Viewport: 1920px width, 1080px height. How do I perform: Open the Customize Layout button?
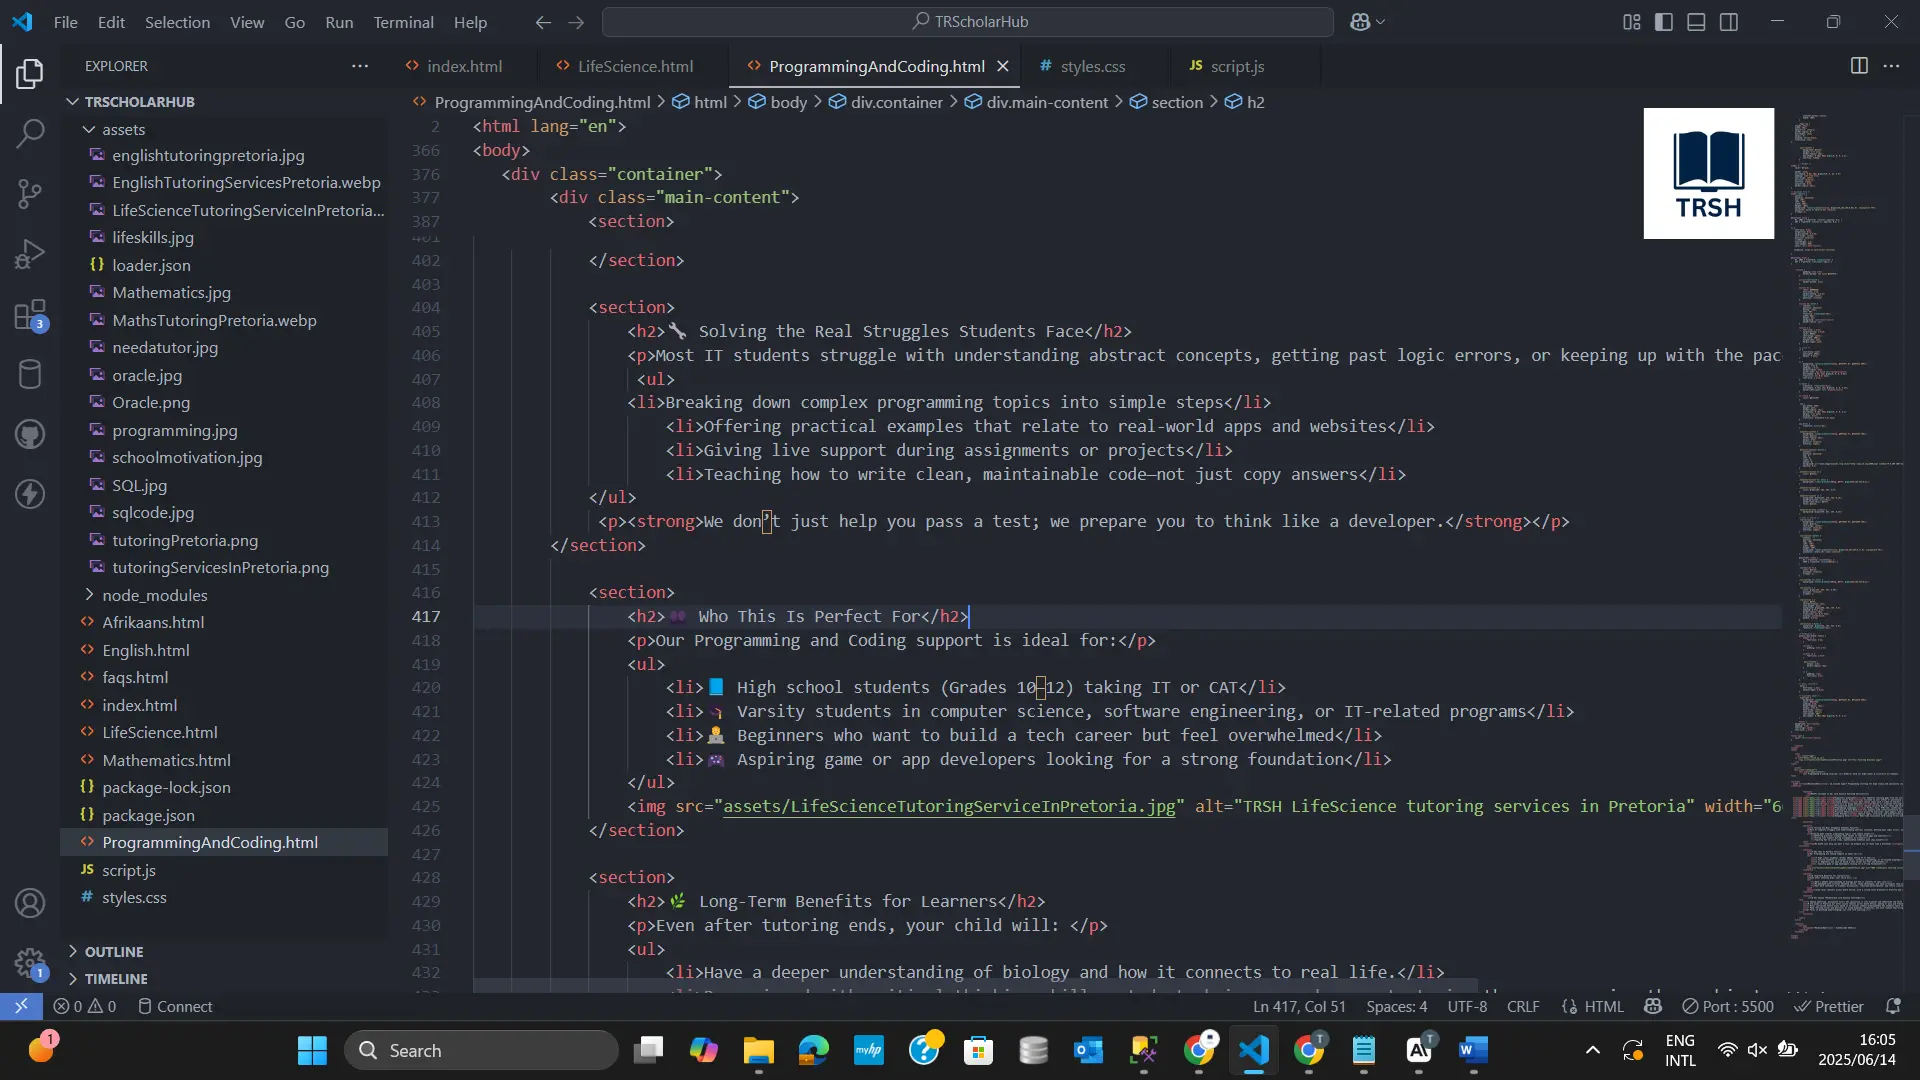(x=1632, y=22)
